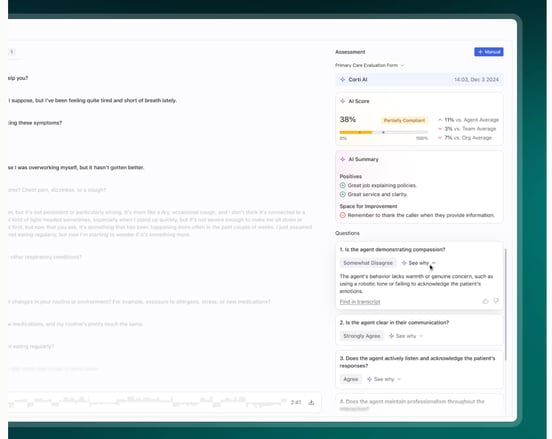This screenshot has width=552, height=439.
Task: Click the AI Score sparkle icon
Action: [343, 101]
